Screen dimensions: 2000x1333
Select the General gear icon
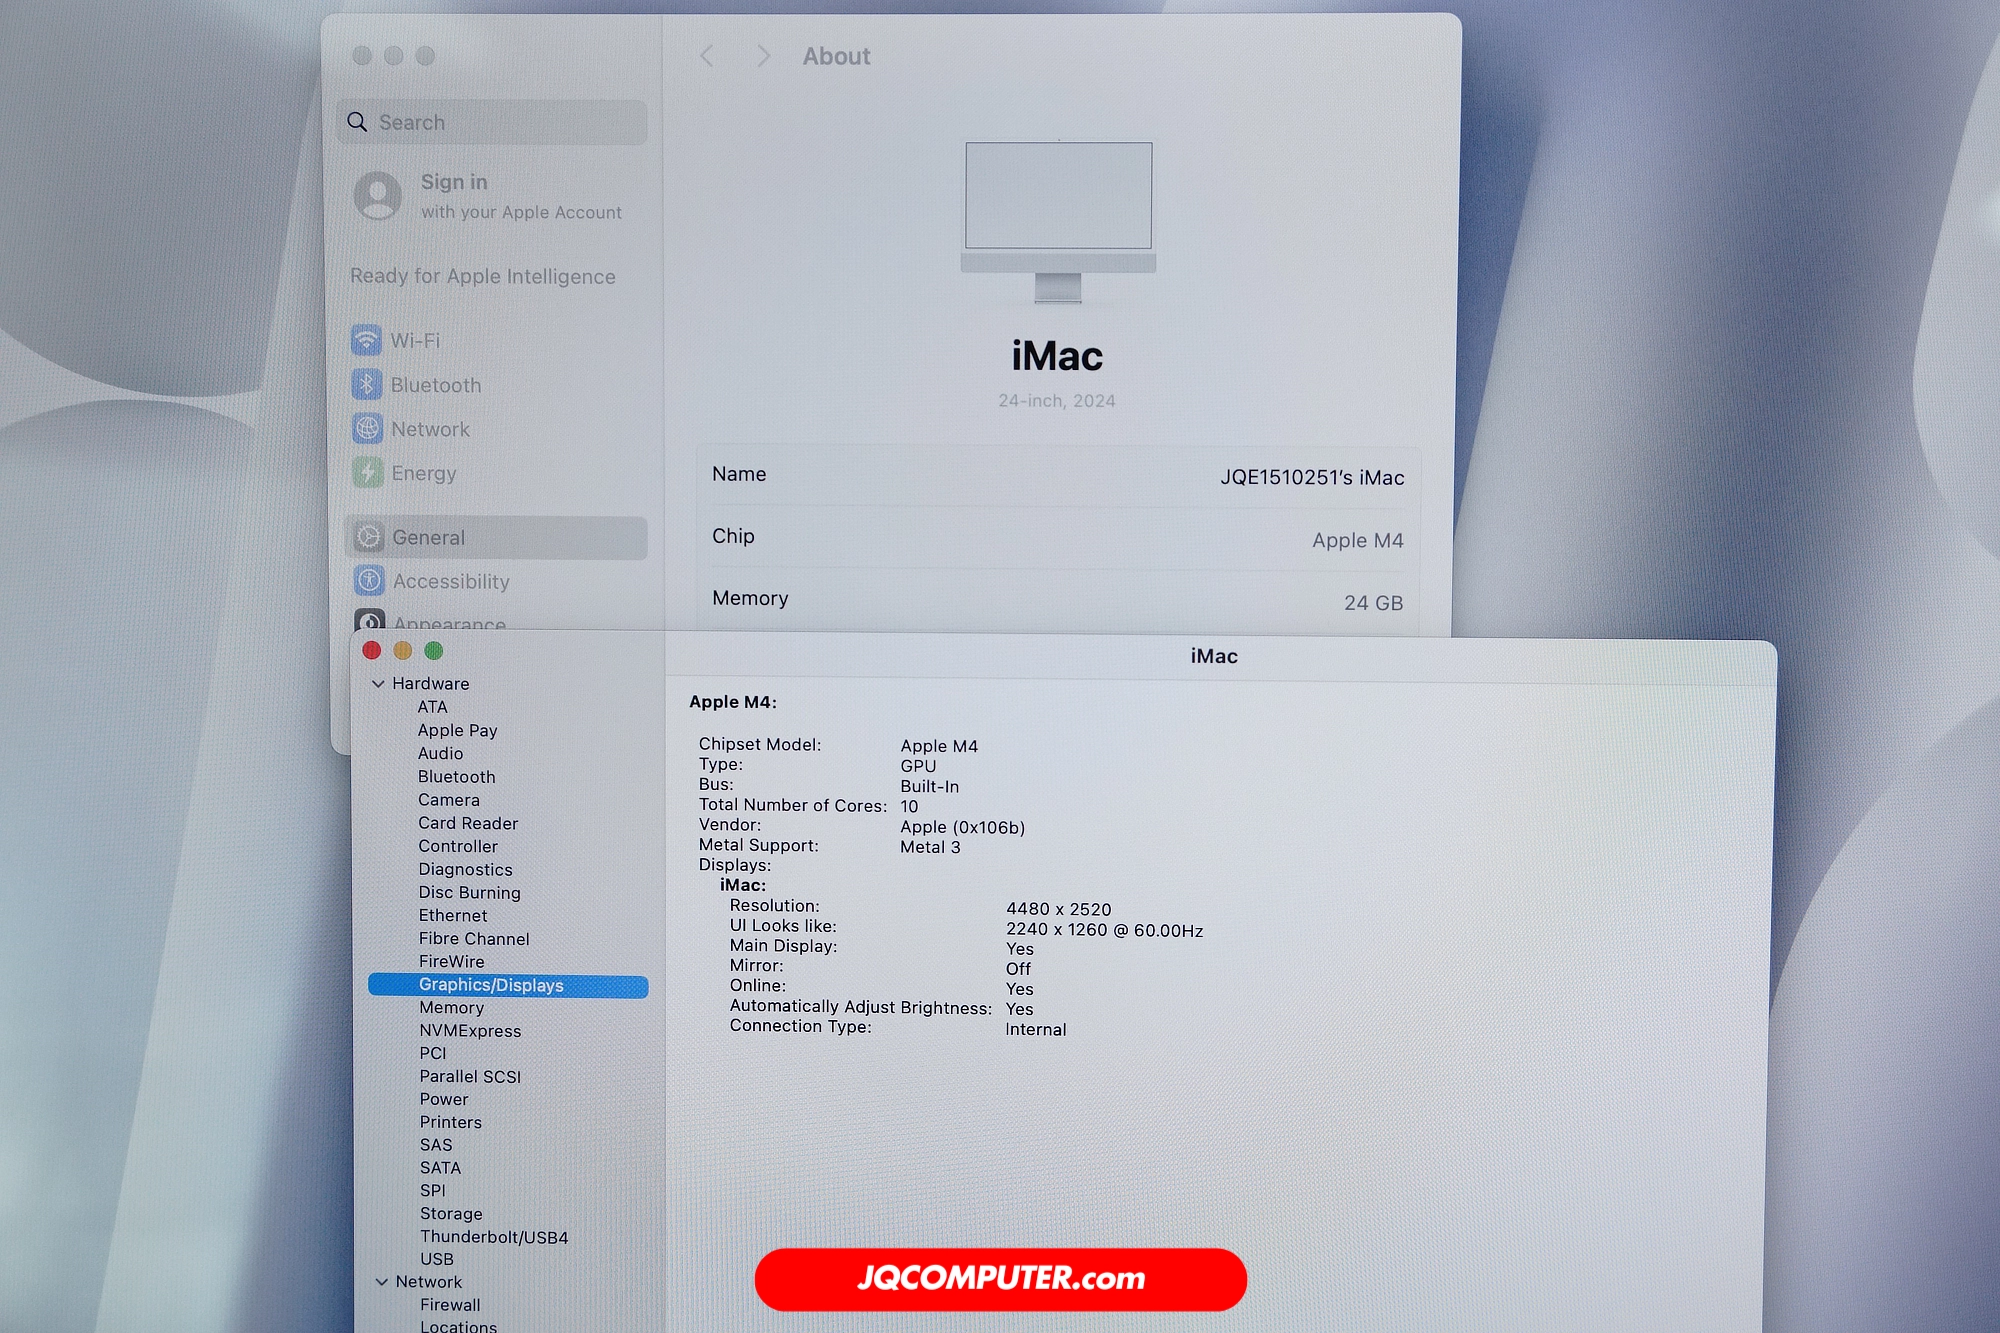click(368, 538)
